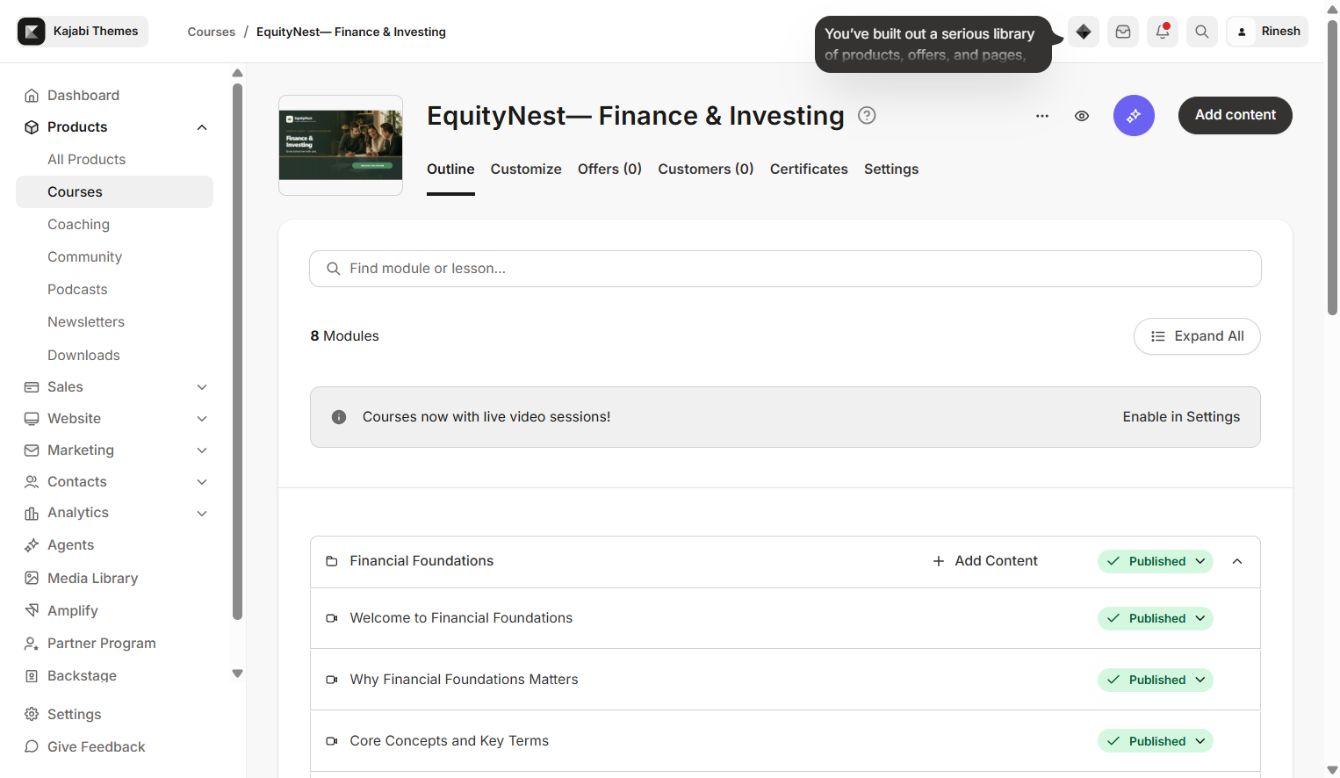Open the Why Financial Foundations Matters lesson
This screenshot has width=1340, height=778.
pos(464,679)
